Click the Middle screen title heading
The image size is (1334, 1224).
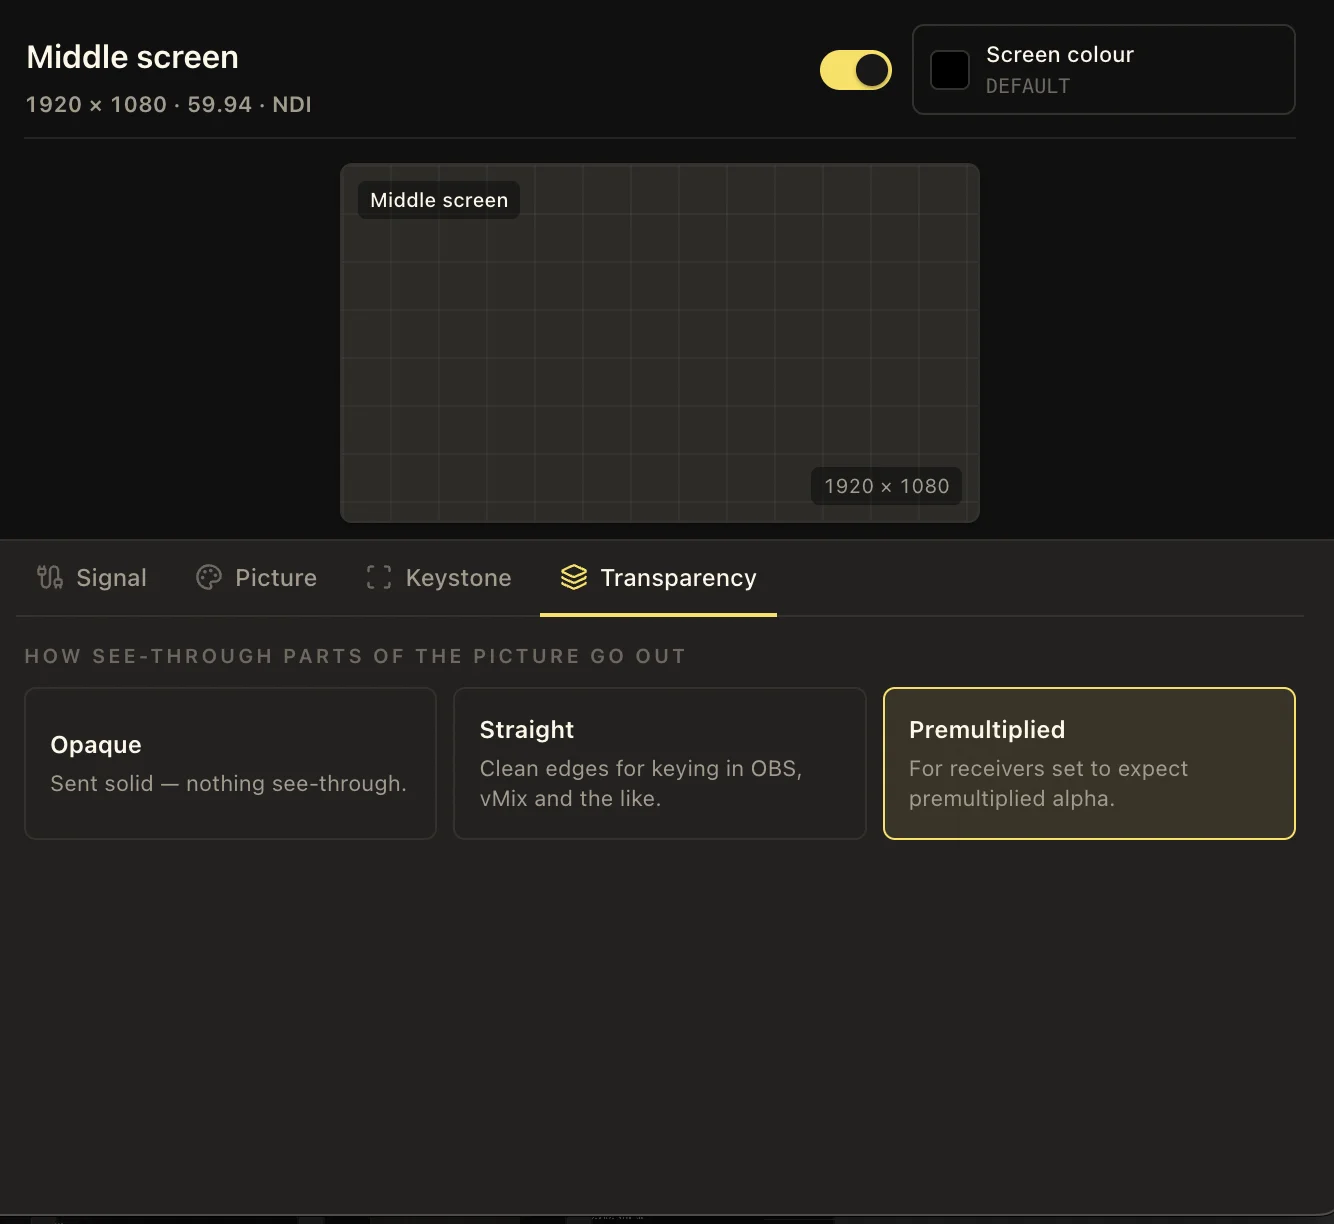[132, 57]
